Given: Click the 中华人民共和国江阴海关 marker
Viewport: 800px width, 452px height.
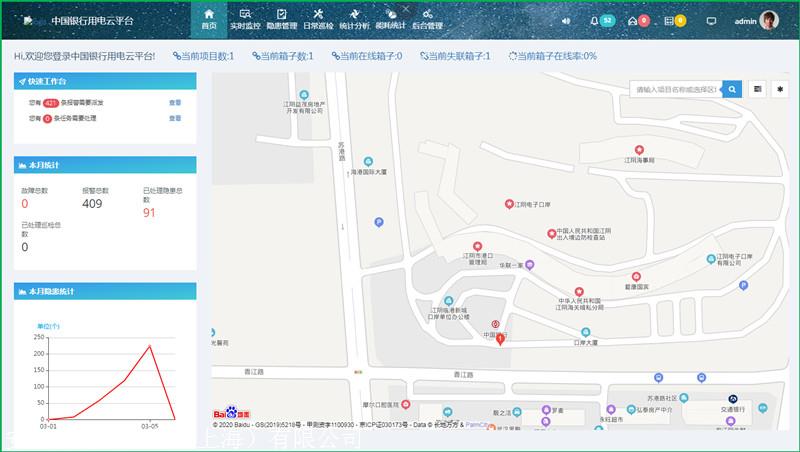Looking at the screenshot, I should pos(579,292).
